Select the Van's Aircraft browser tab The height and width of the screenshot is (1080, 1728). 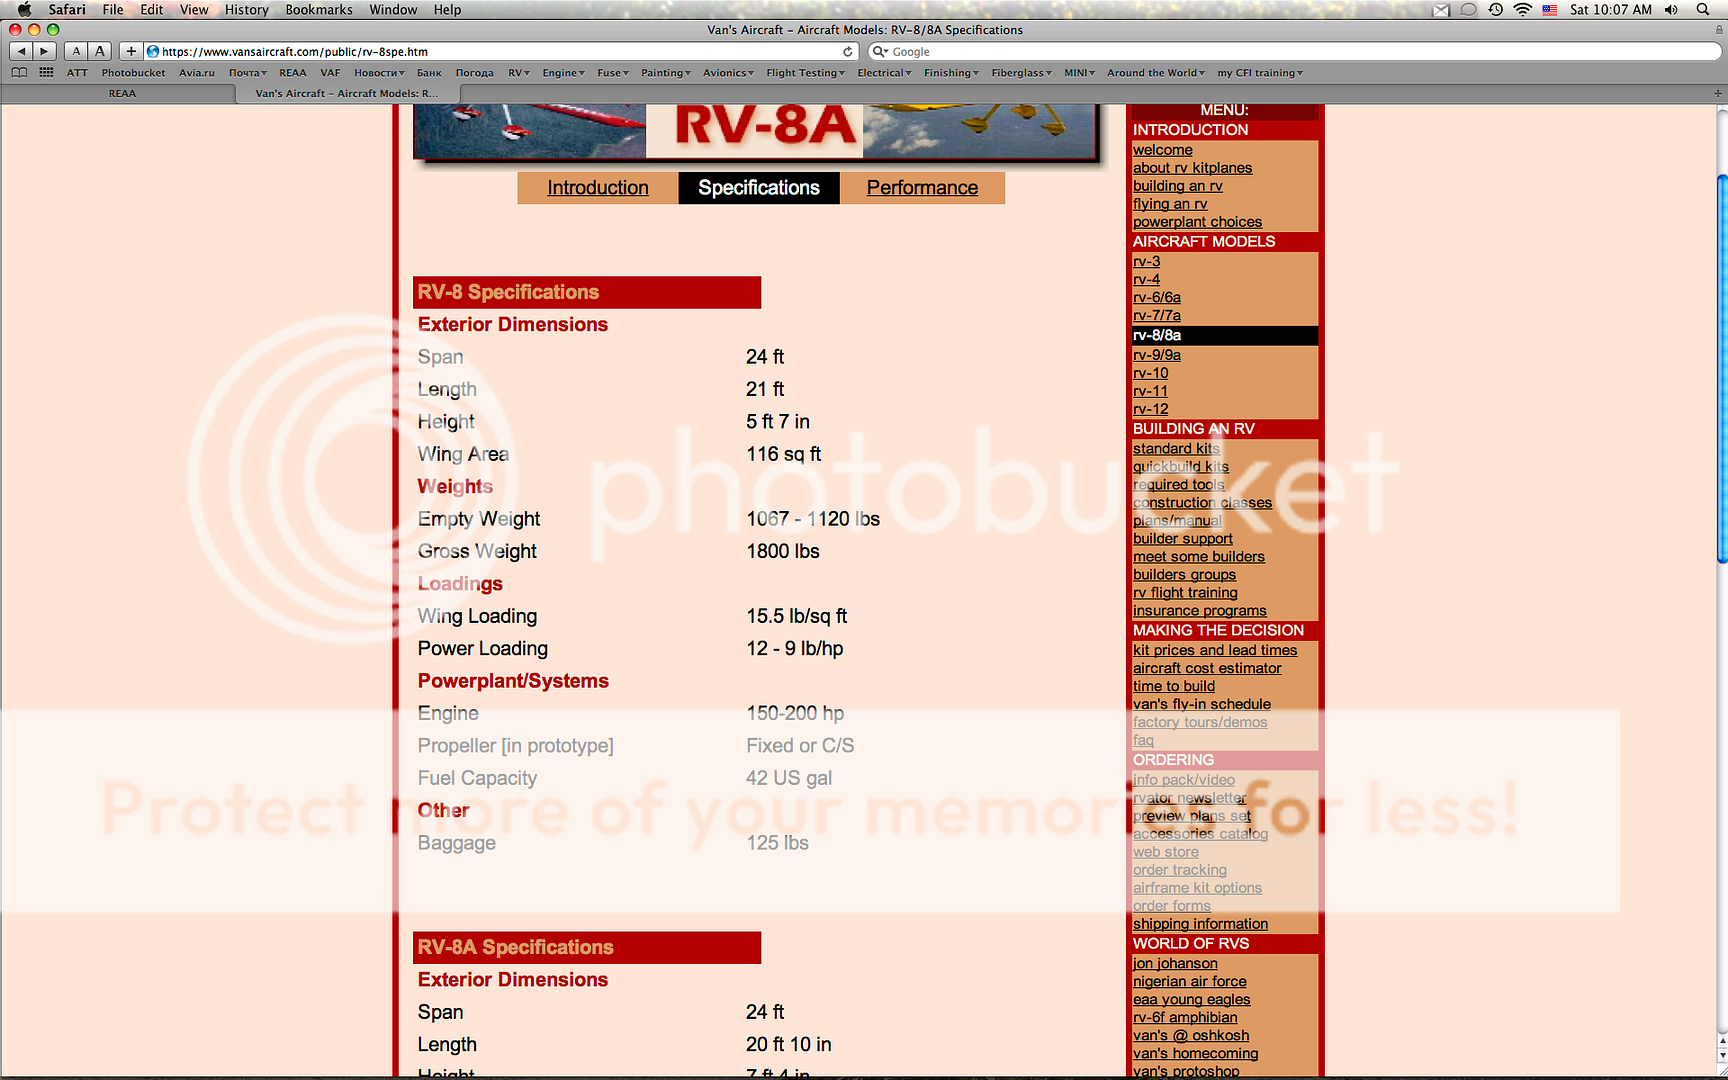point(347,93)
